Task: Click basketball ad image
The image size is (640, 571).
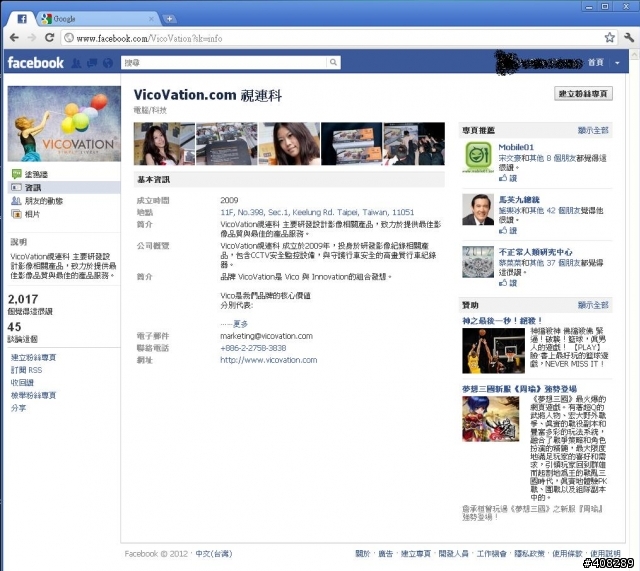Action: point(493,351)
